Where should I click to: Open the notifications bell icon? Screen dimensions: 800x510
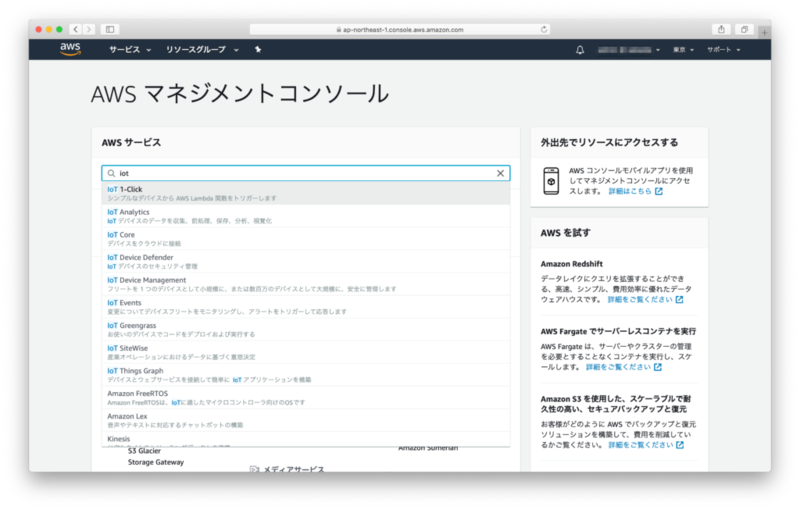[580, 50]
